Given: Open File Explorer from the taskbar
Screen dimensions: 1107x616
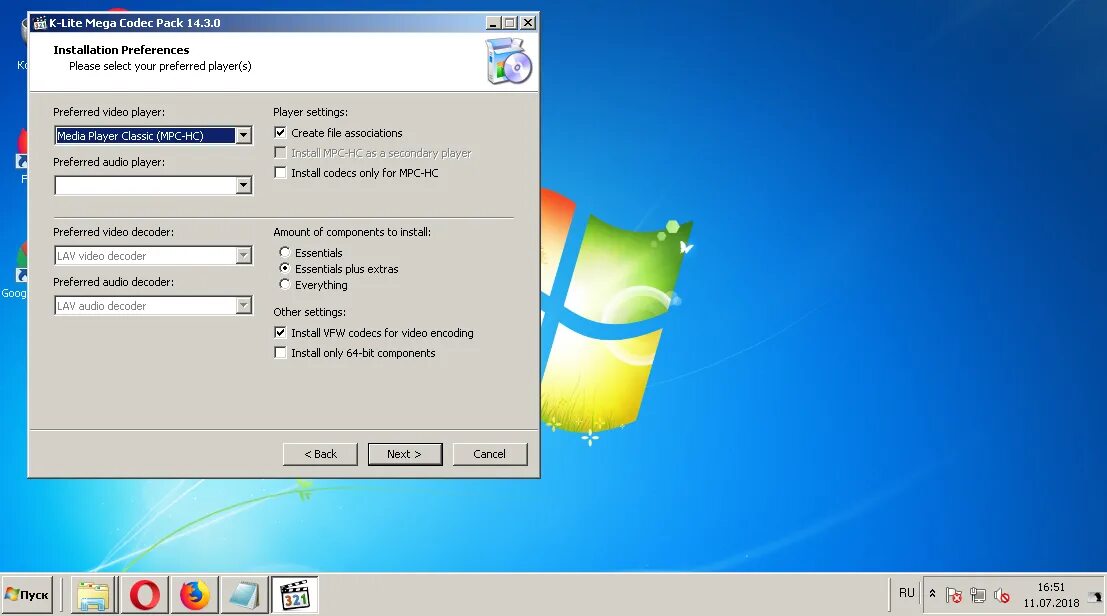Looking at the screenshot, I should pyautogui.click(x=93, y=595).
